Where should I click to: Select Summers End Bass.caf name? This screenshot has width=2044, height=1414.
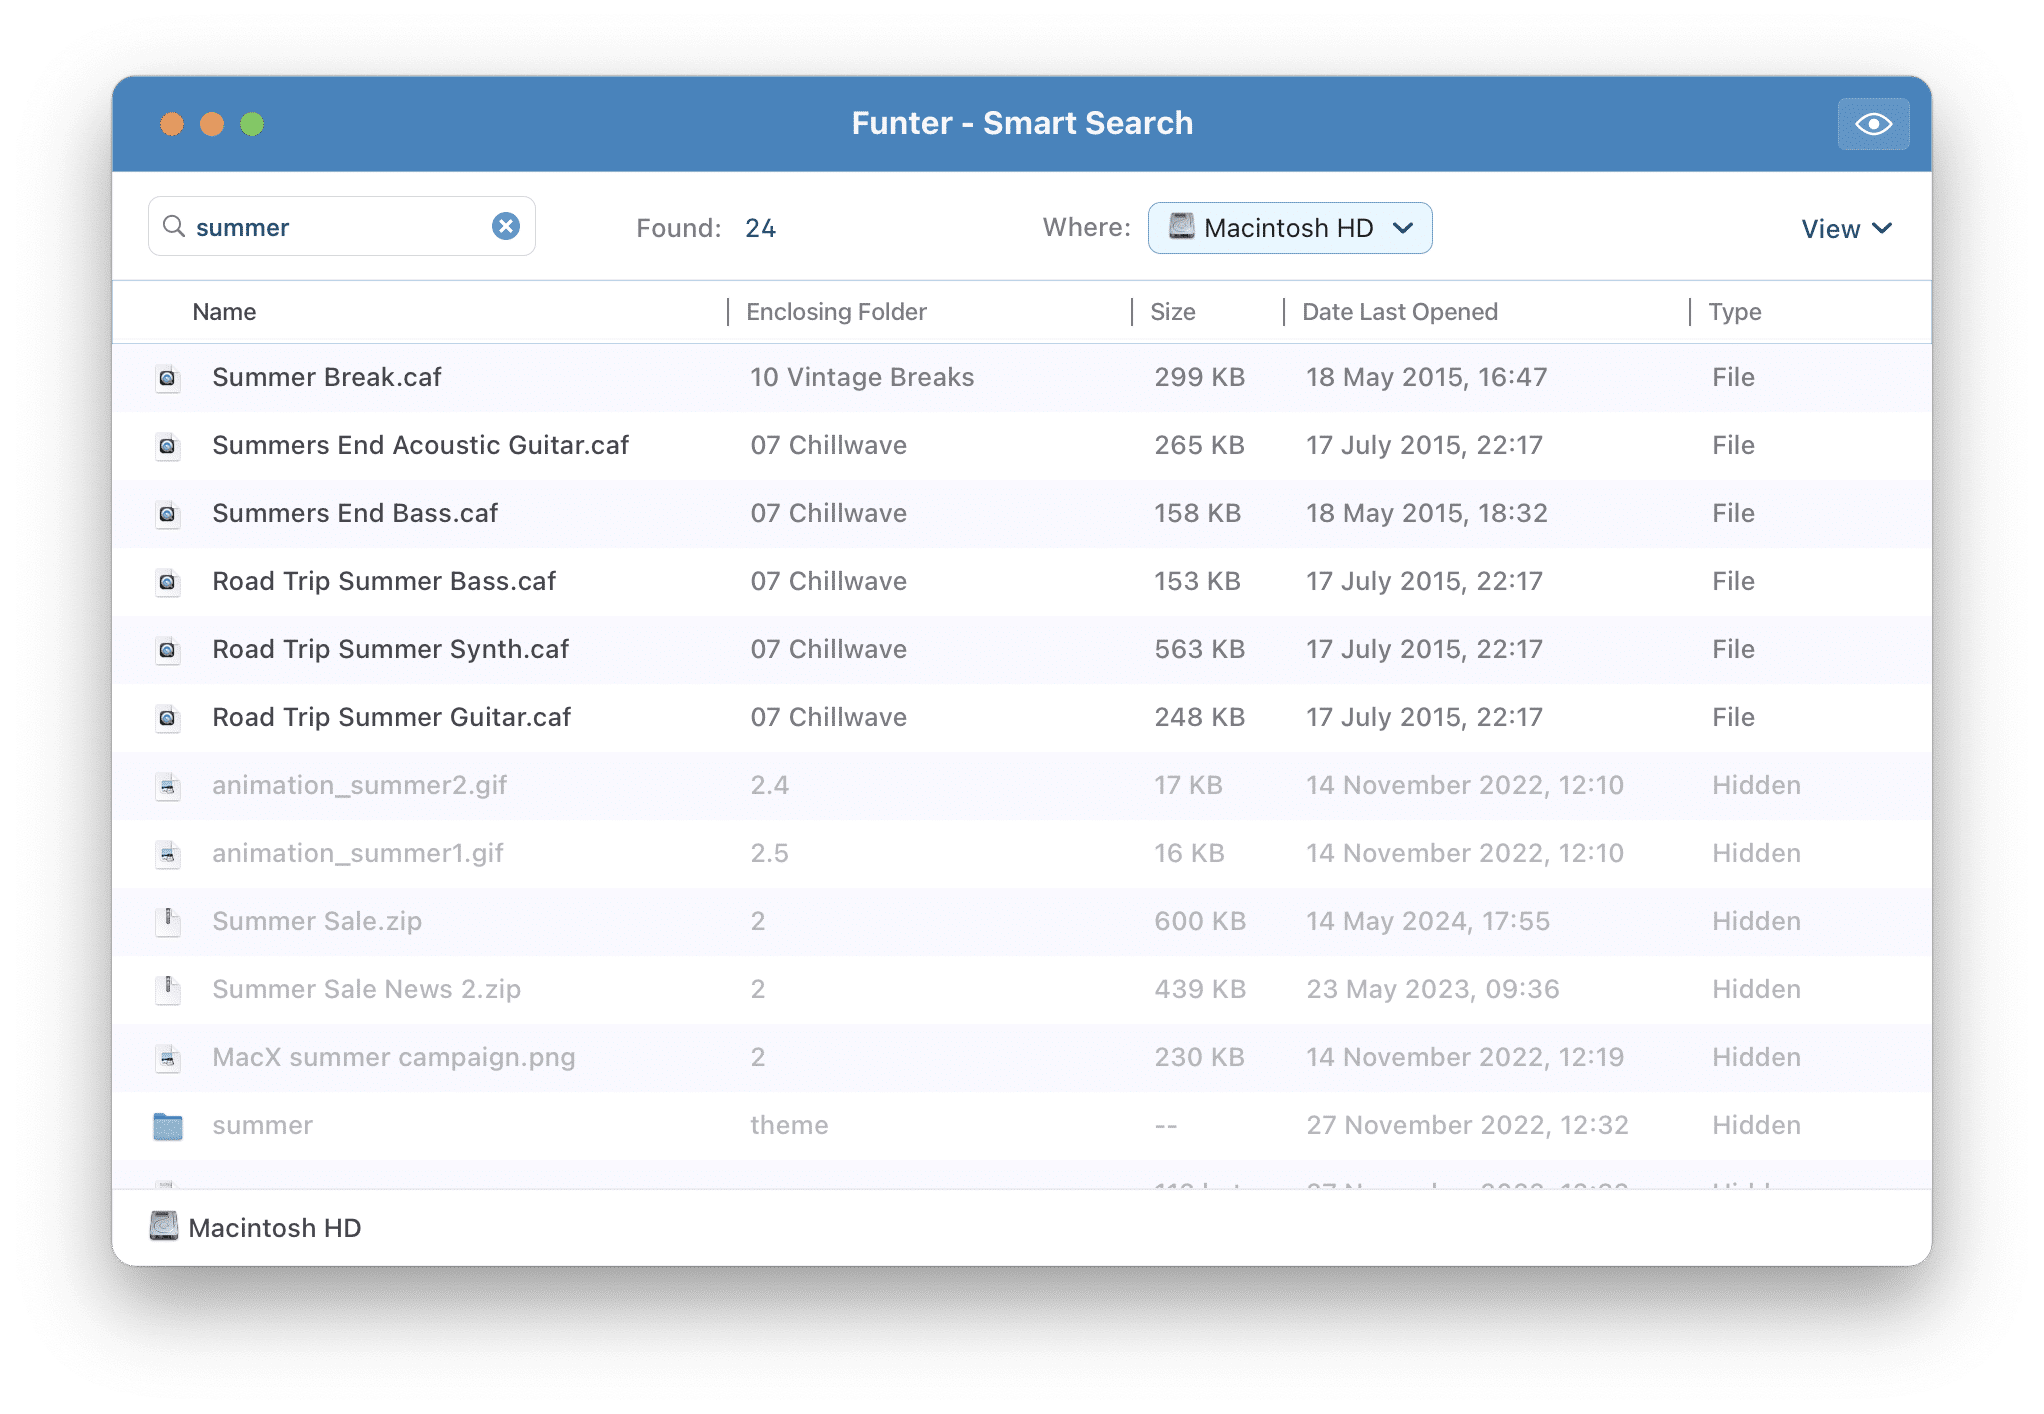point(355,513)
